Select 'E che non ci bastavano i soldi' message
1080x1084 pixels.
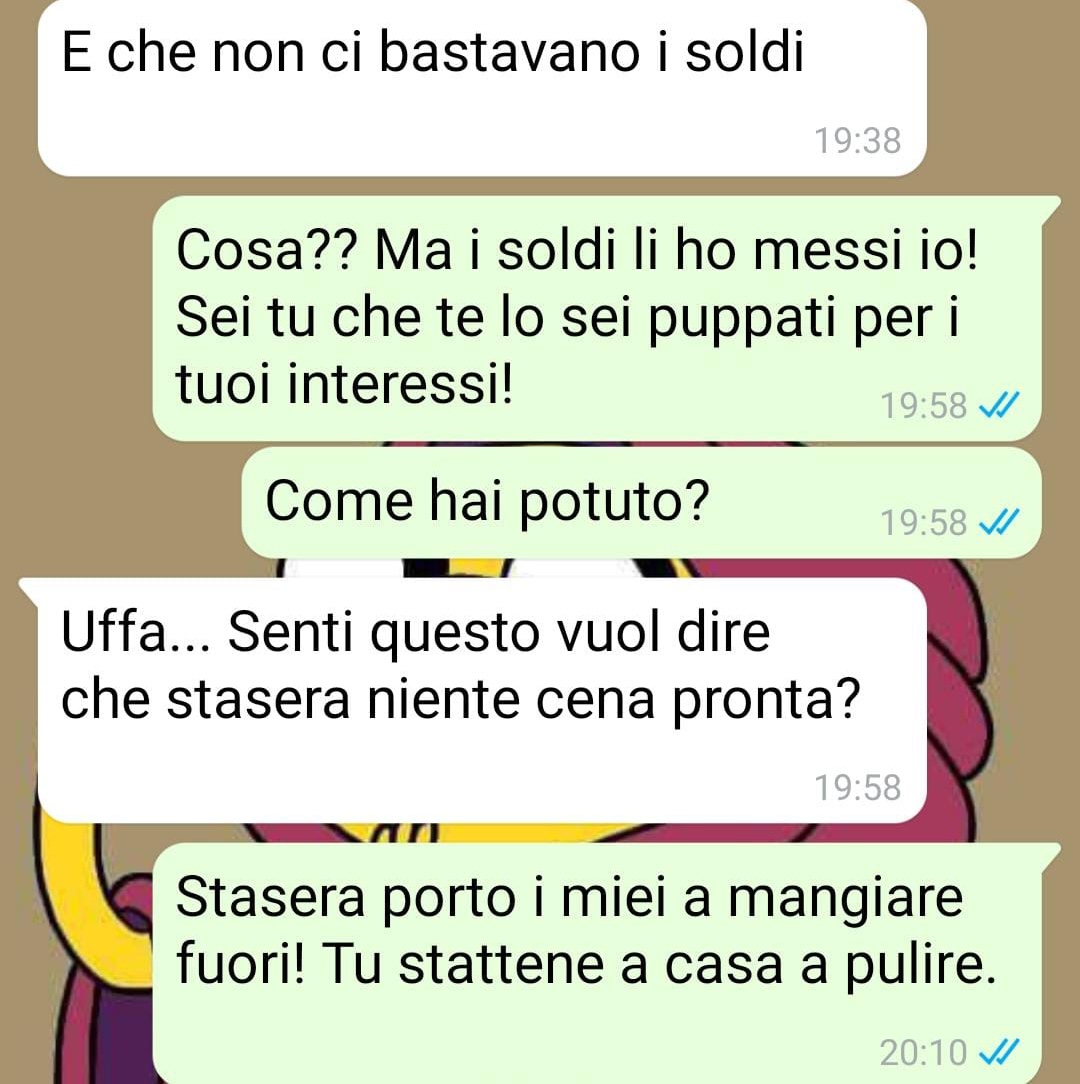(x=482, y=88)
